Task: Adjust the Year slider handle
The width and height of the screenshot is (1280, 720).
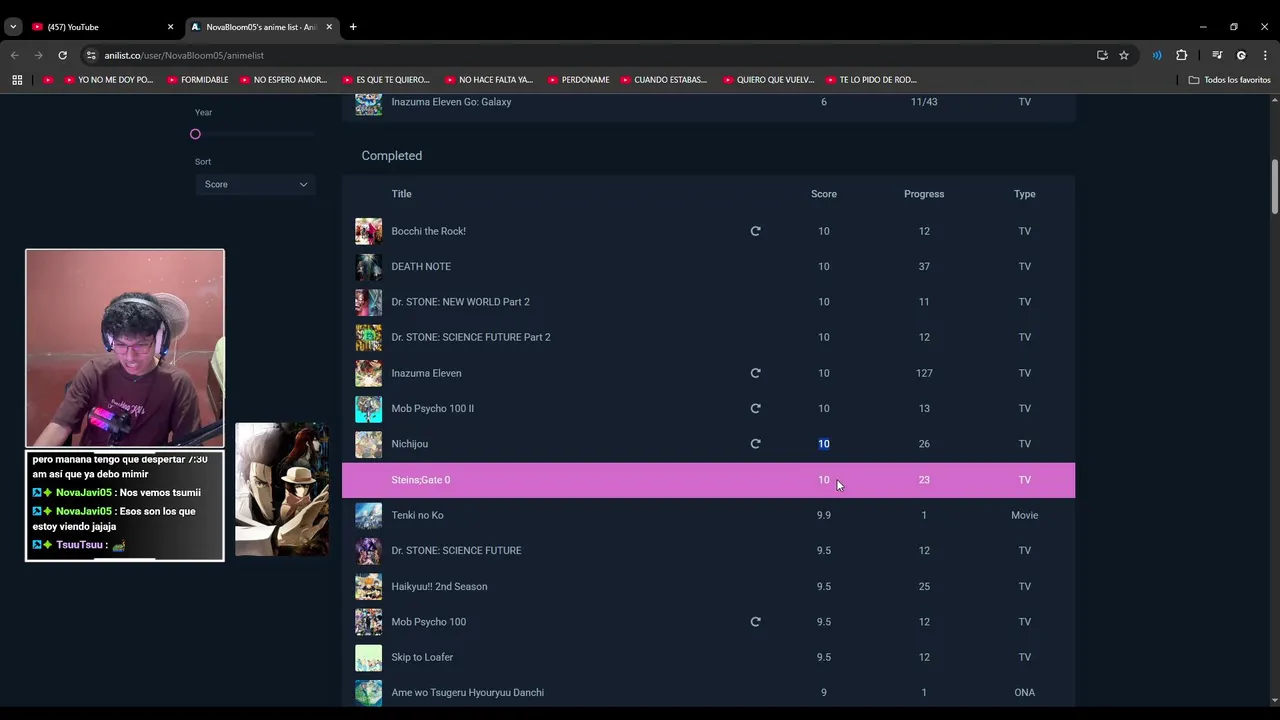Action: point(195,134)
